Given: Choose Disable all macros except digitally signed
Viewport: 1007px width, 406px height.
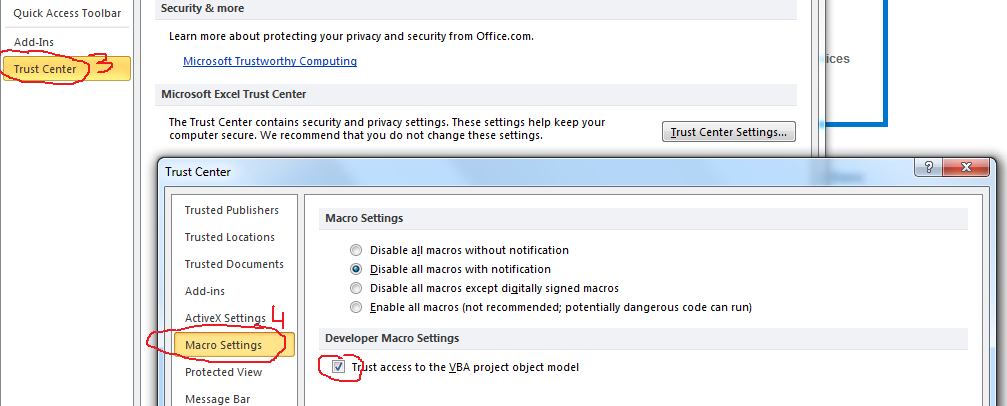Looking at the screenshot, I should coord(356,288).
